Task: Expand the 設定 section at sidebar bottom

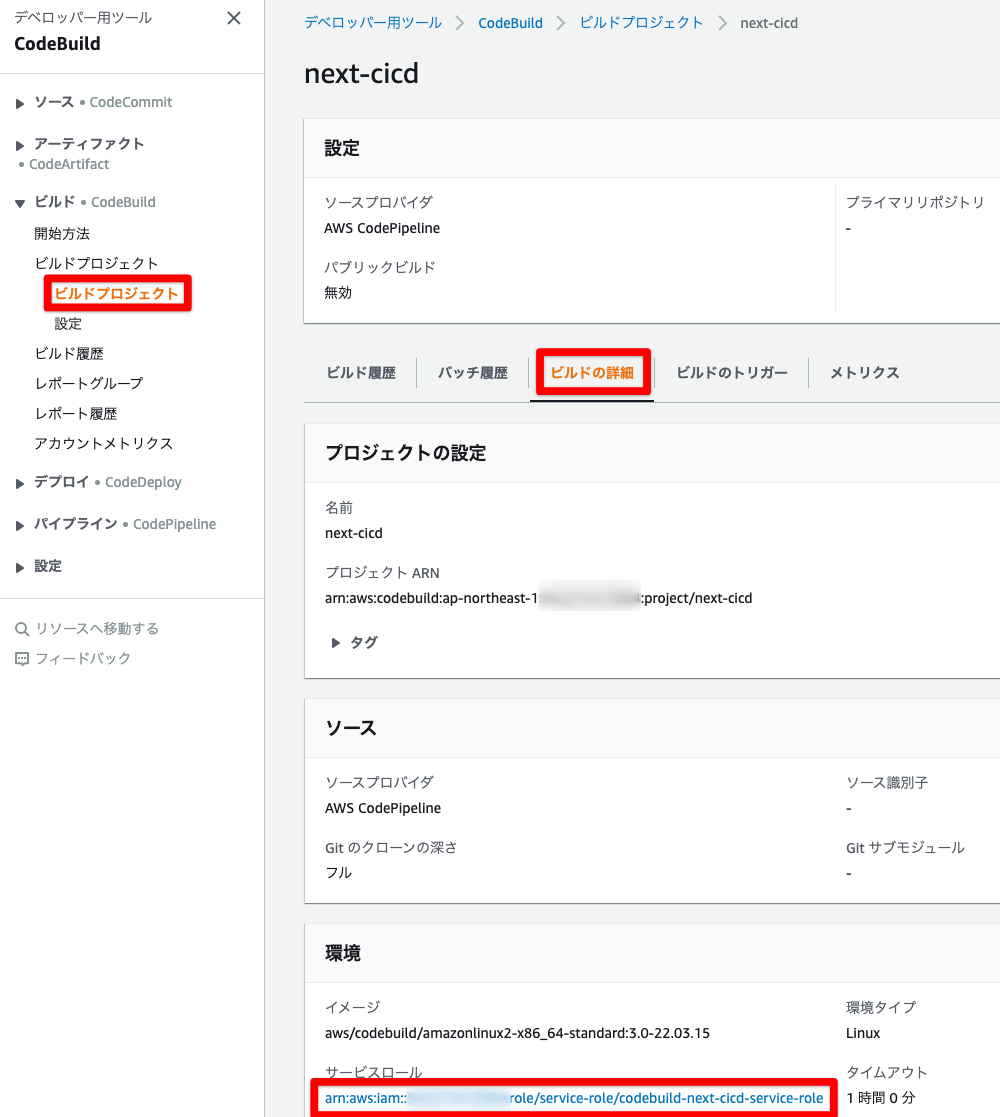Action: 20,567
